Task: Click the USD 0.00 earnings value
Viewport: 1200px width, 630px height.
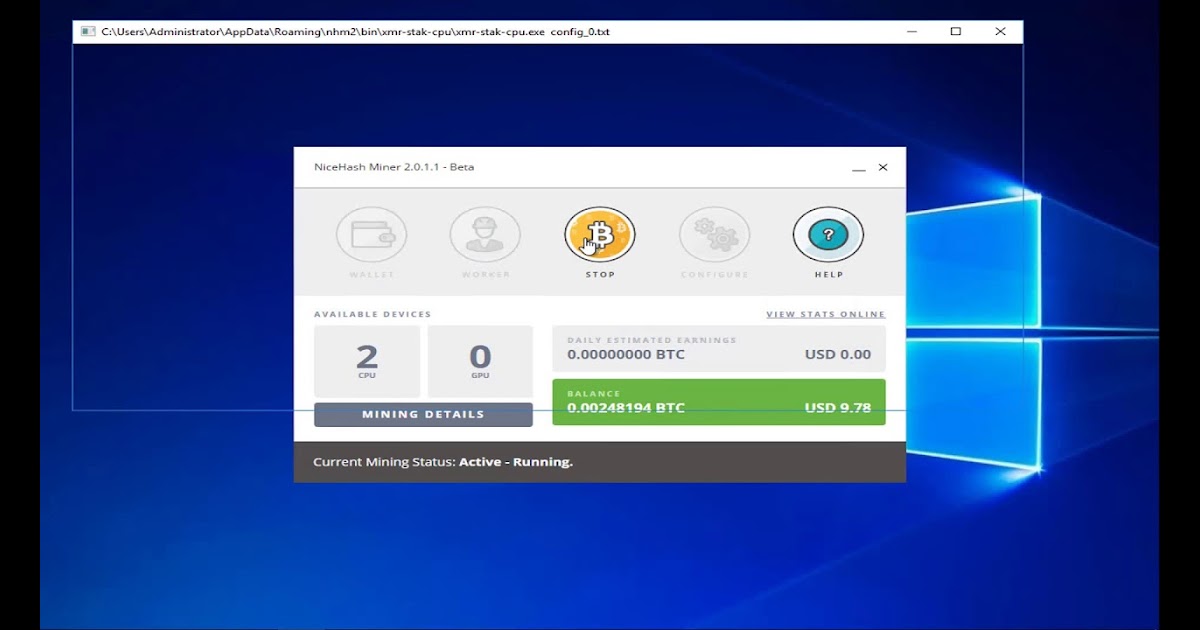Action: tap(838, 354)
